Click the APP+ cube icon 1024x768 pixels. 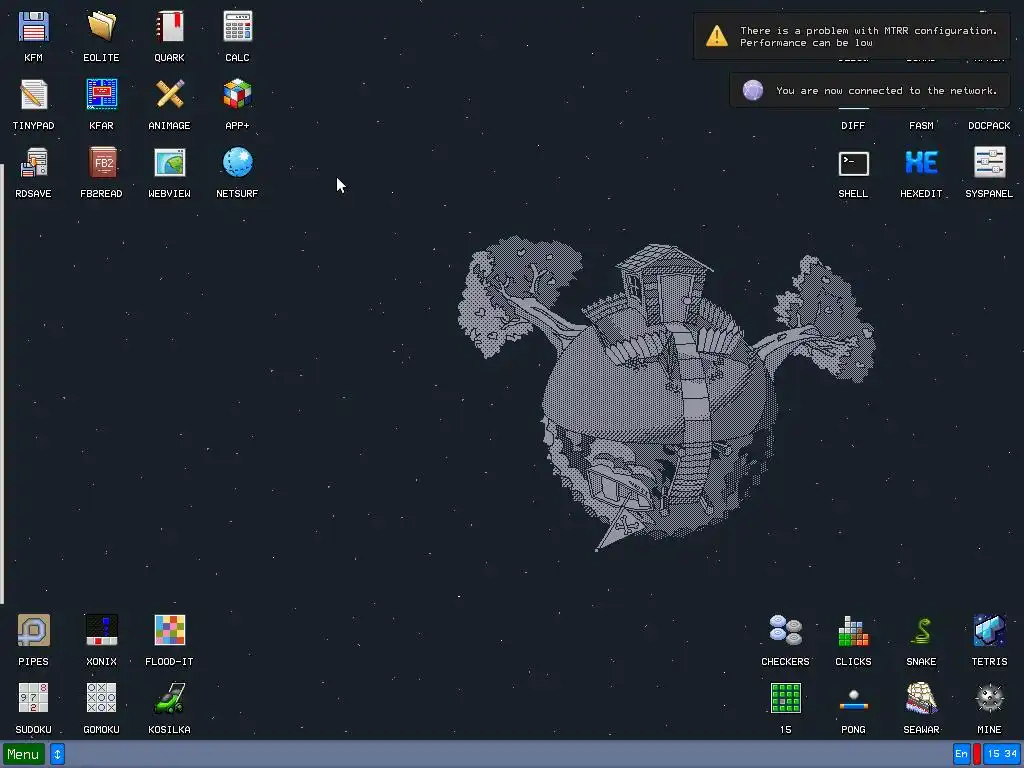click(237, 95)
